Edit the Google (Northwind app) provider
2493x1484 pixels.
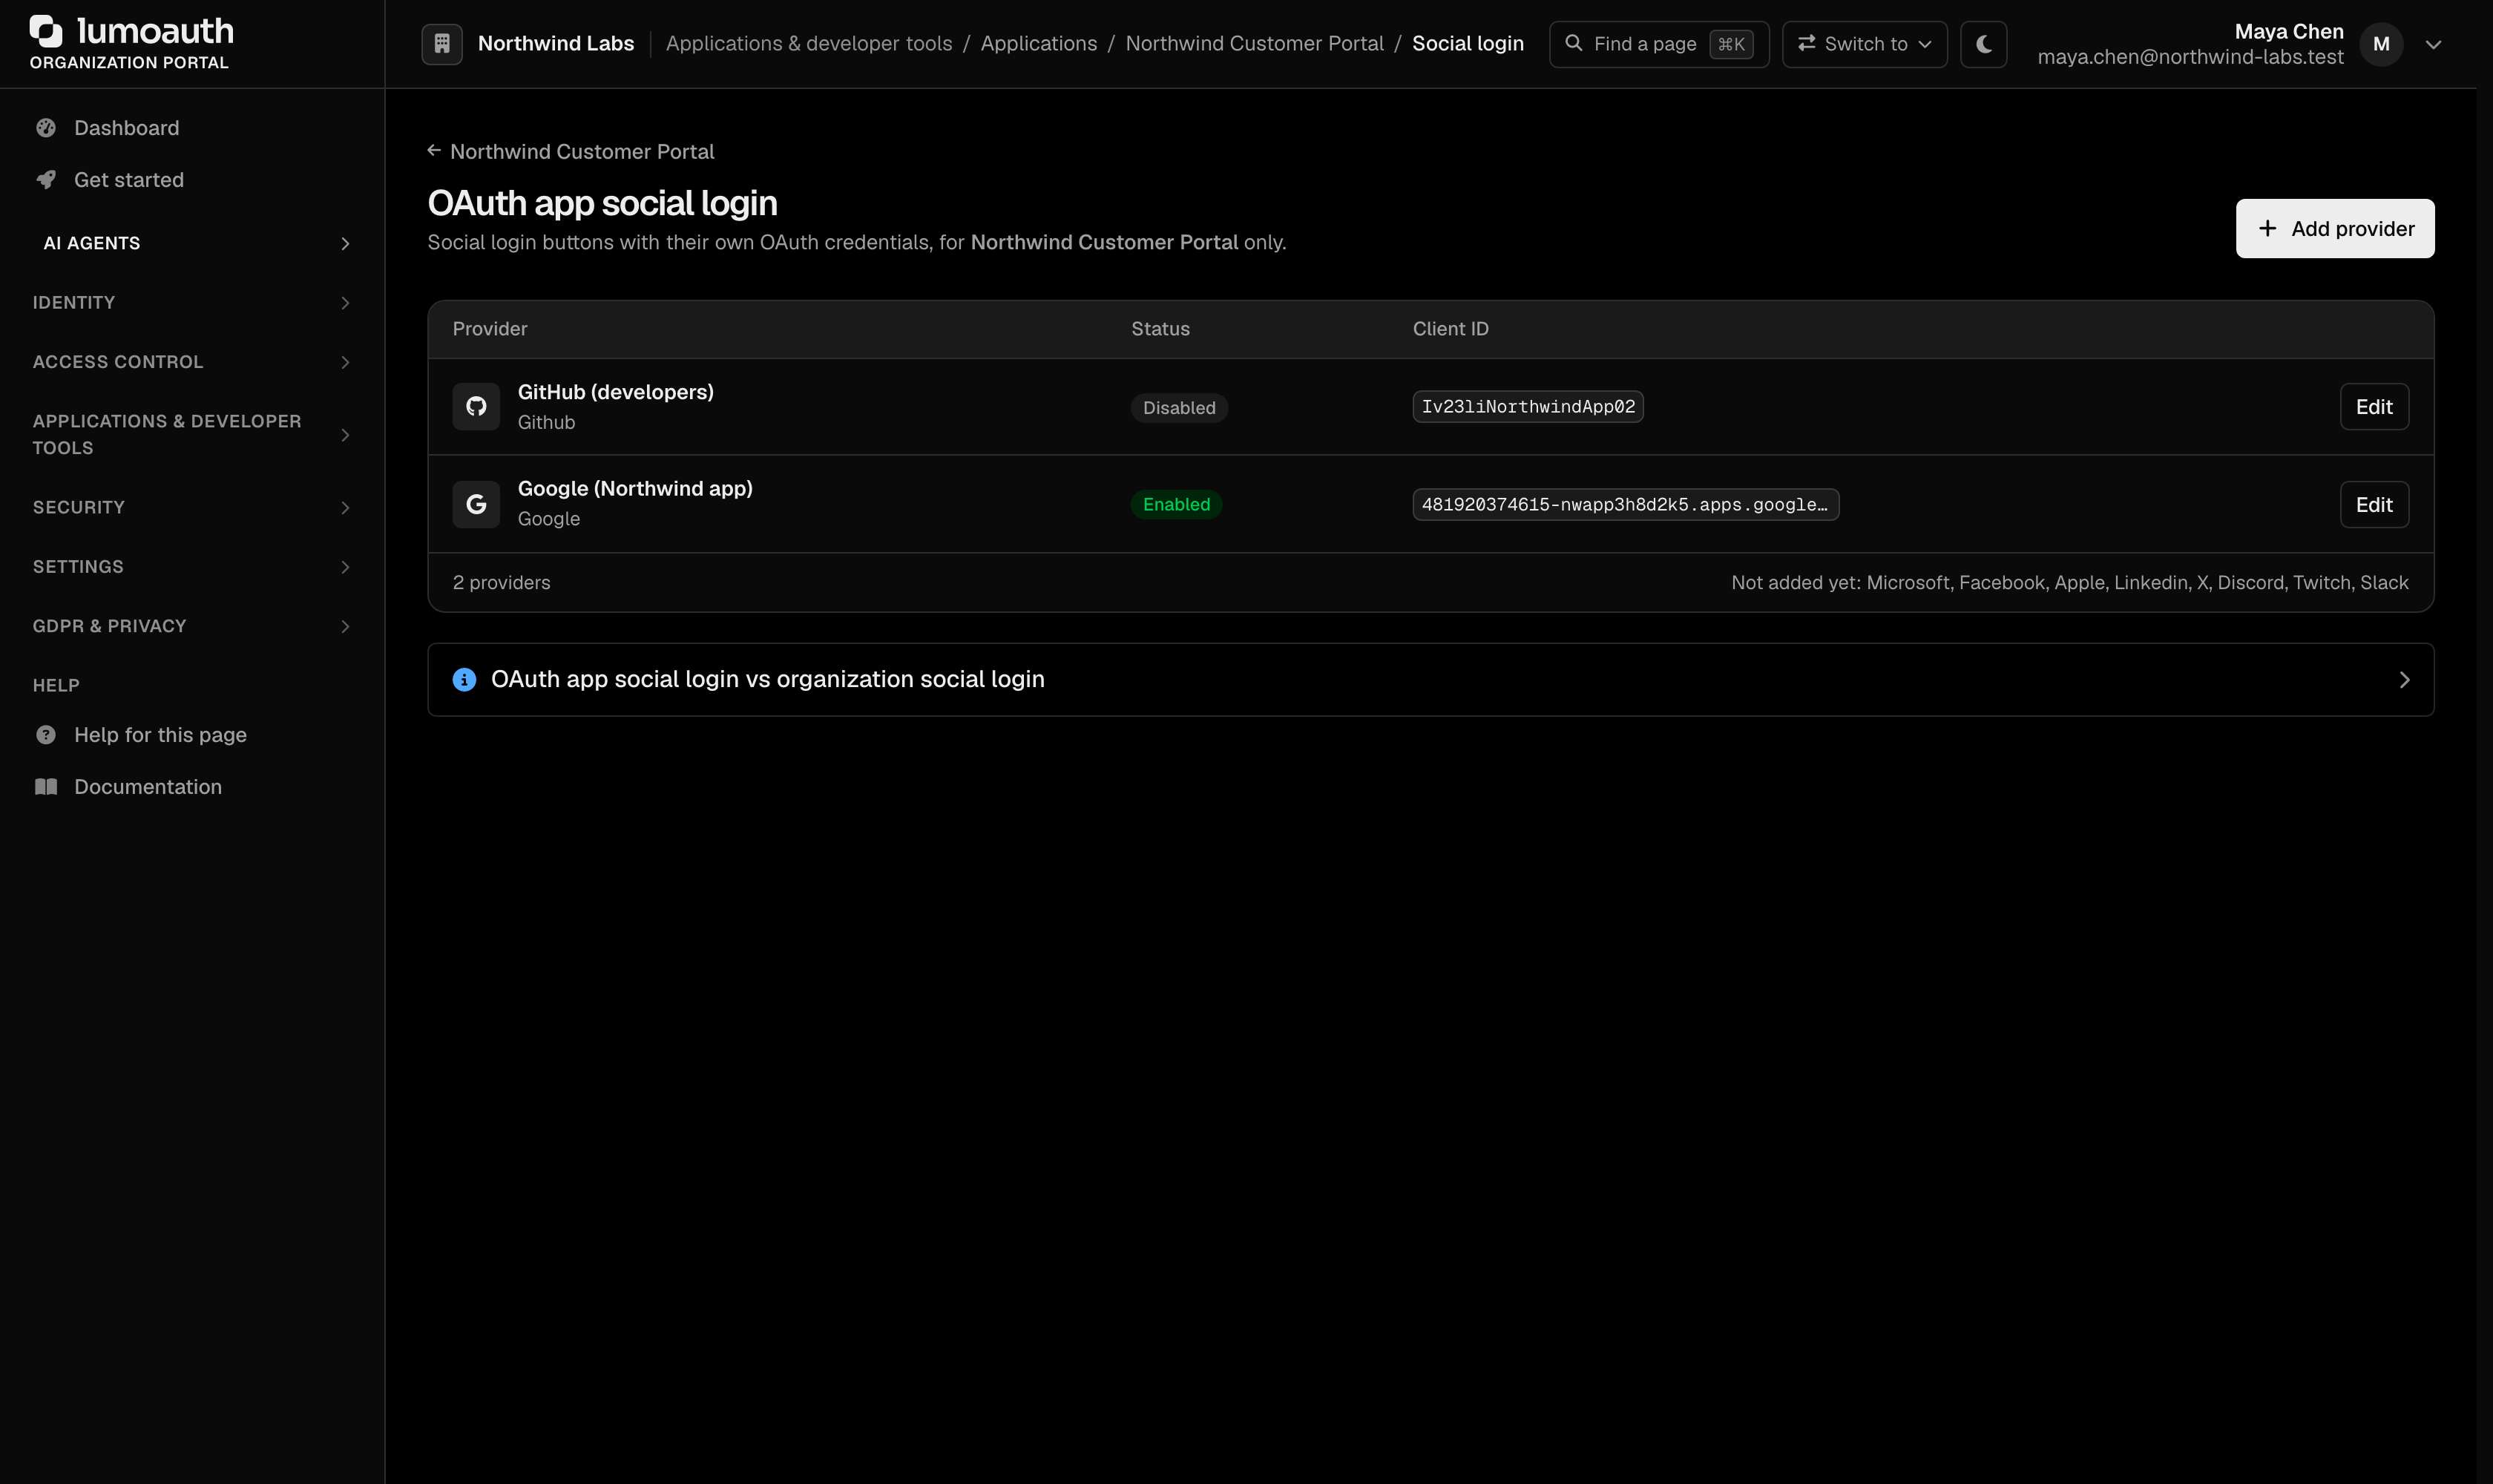tap(2374, 505)
